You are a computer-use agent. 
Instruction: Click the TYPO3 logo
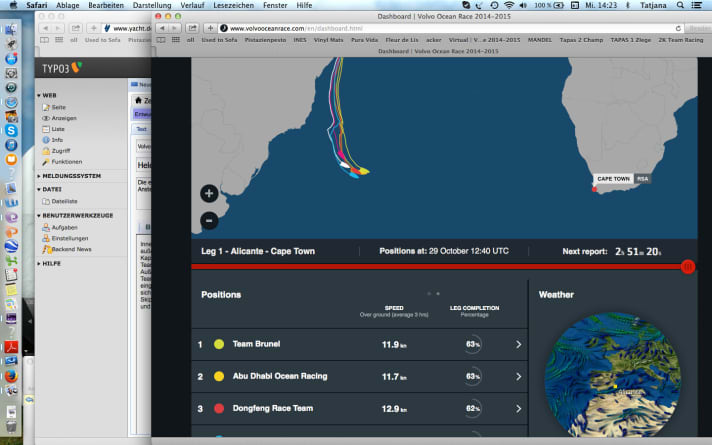(x=62, y=68)
